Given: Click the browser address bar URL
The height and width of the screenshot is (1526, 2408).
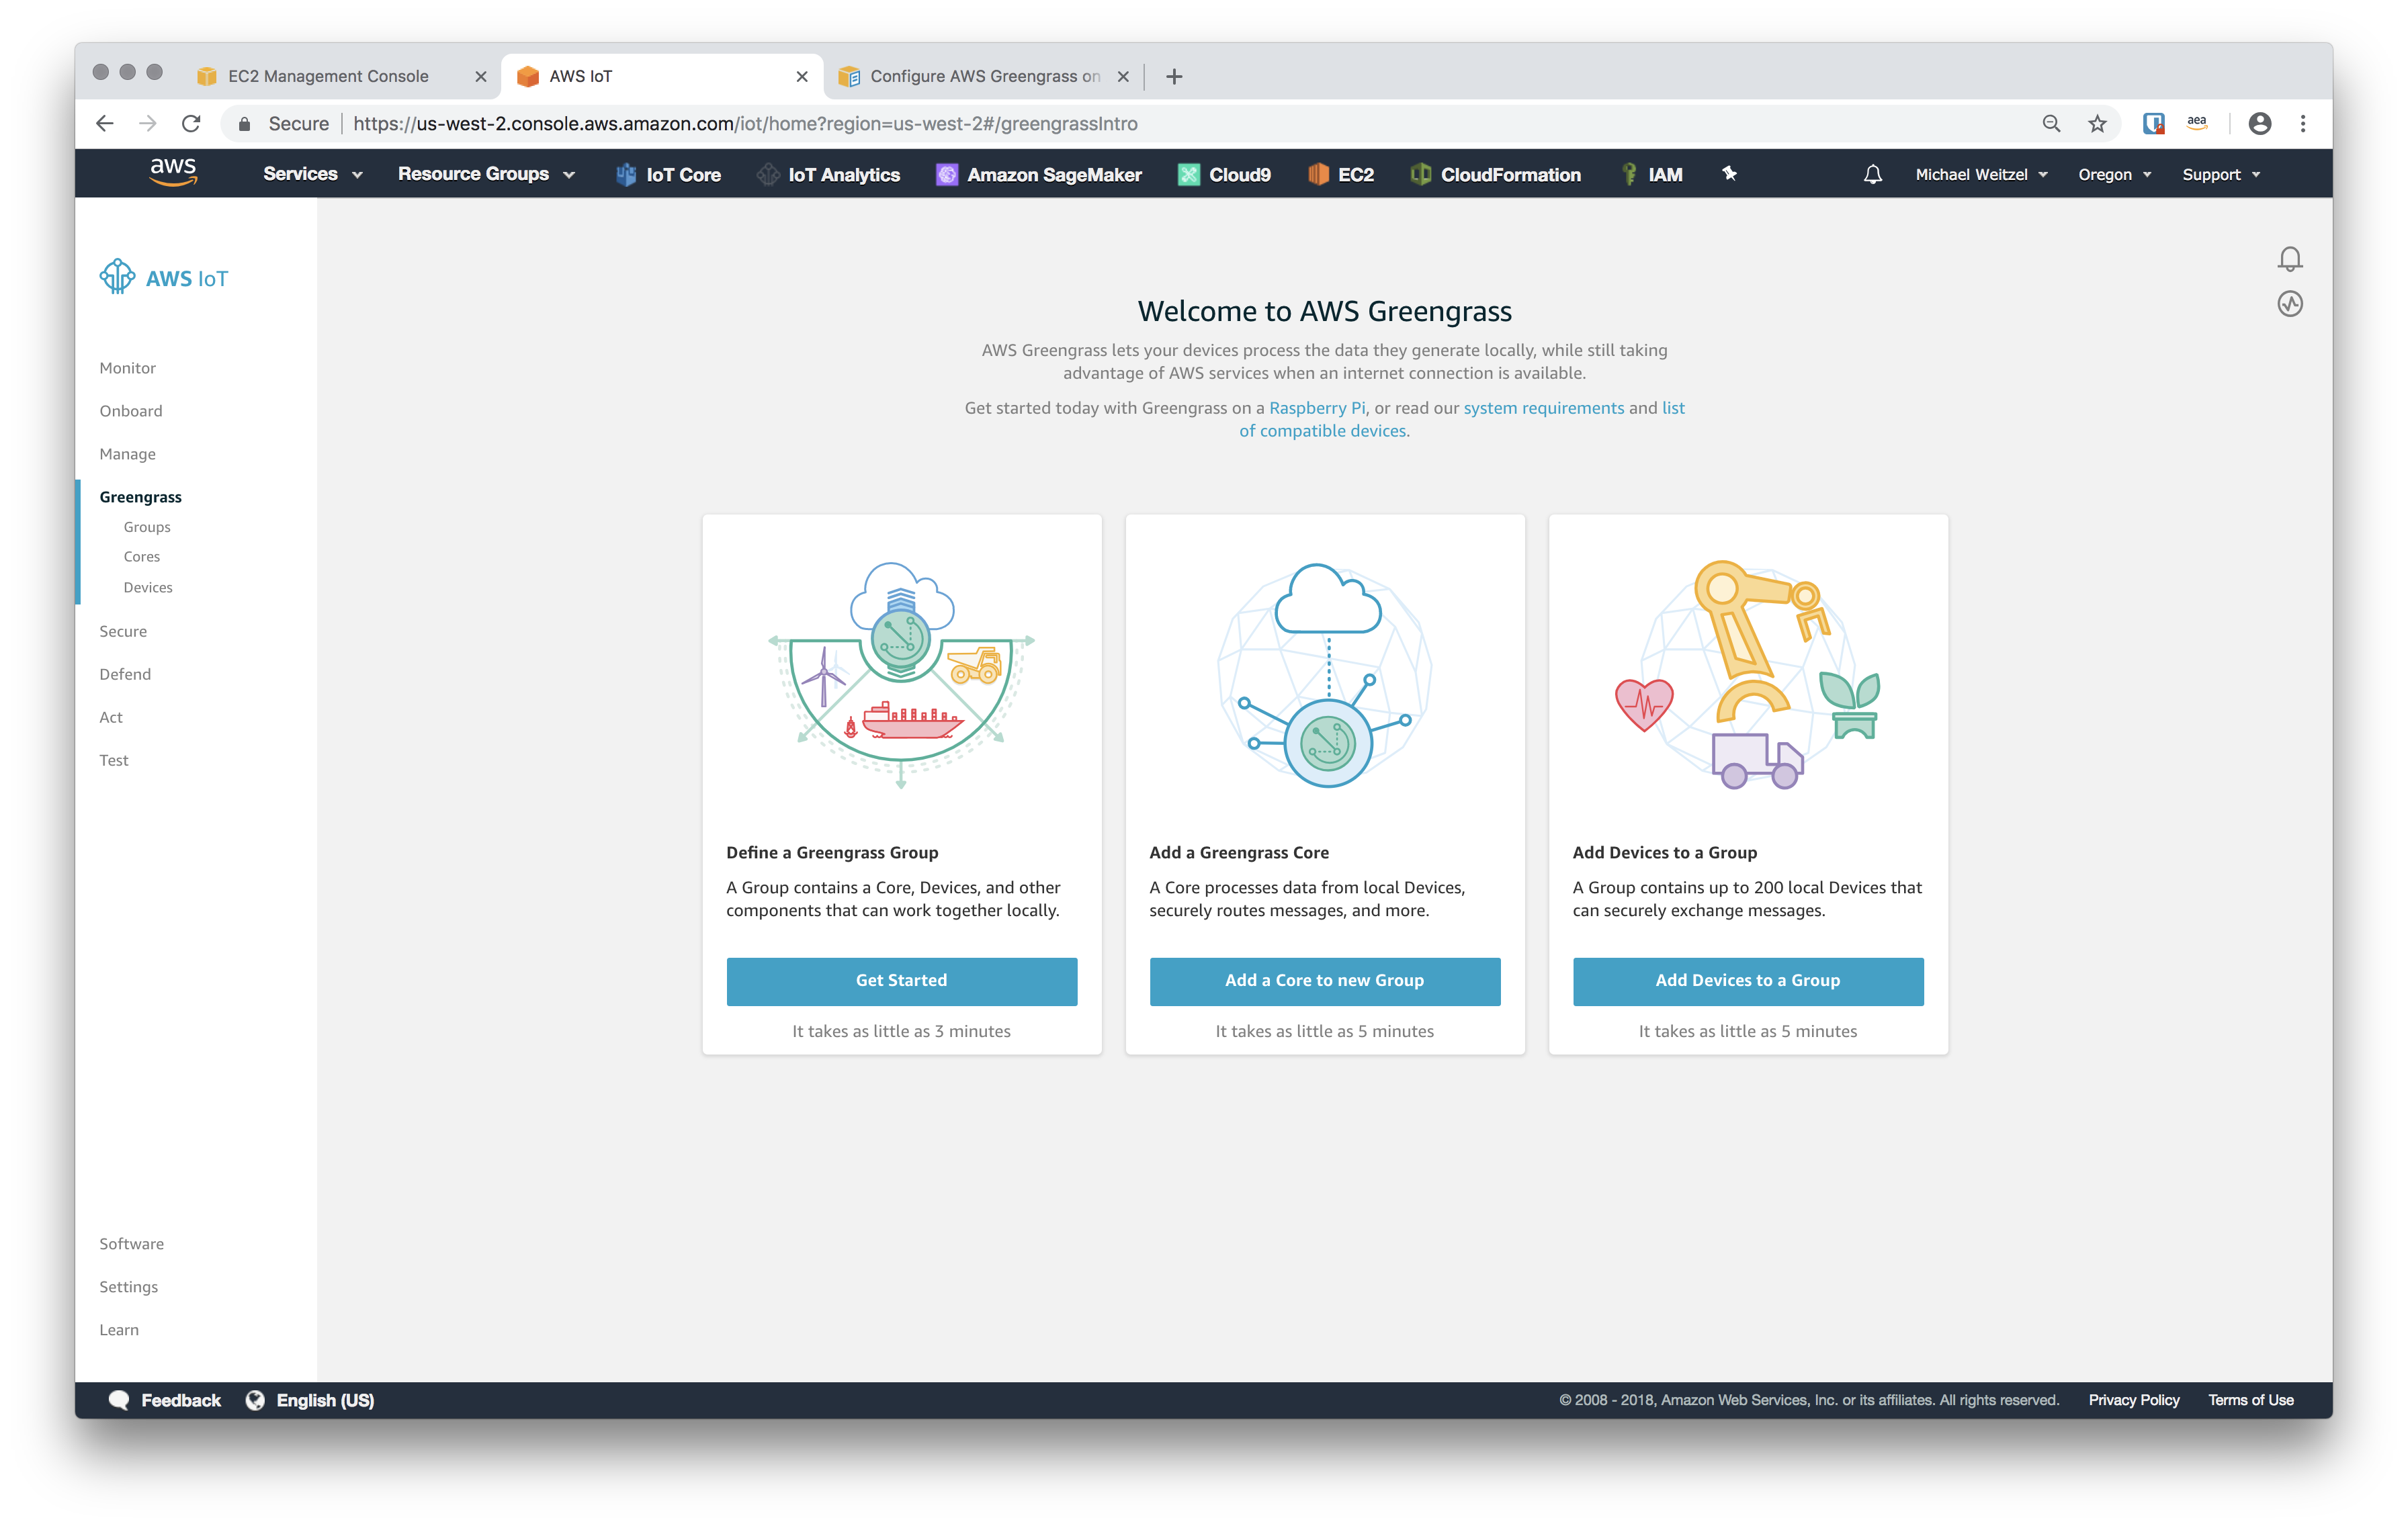Looking at the screenshot, I should (745, 124).
